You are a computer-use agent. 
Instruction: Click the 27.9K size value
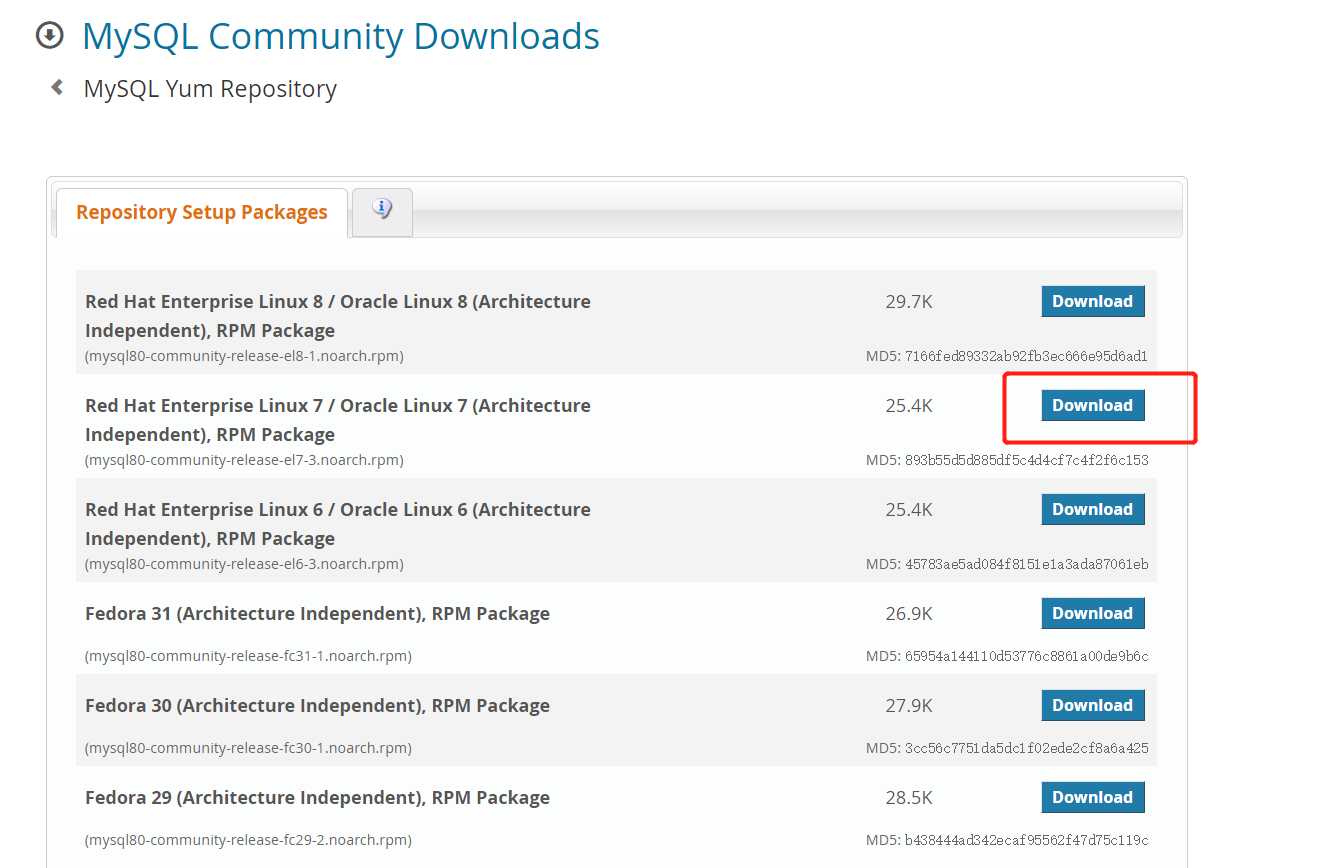pos(909,705)
